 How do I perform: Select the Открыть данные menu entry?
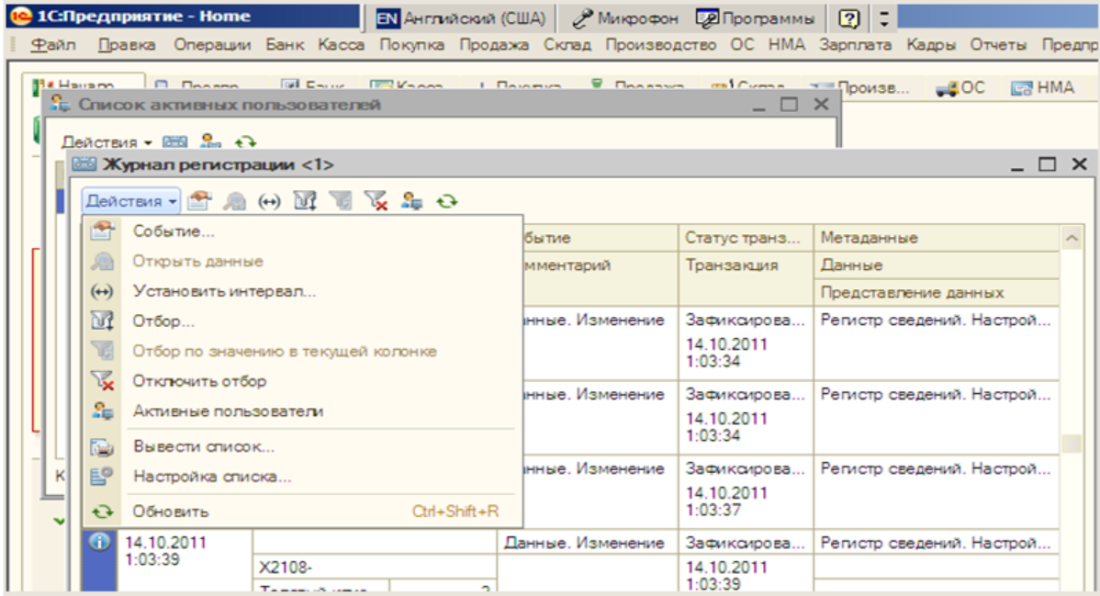(x=303, y=262)
